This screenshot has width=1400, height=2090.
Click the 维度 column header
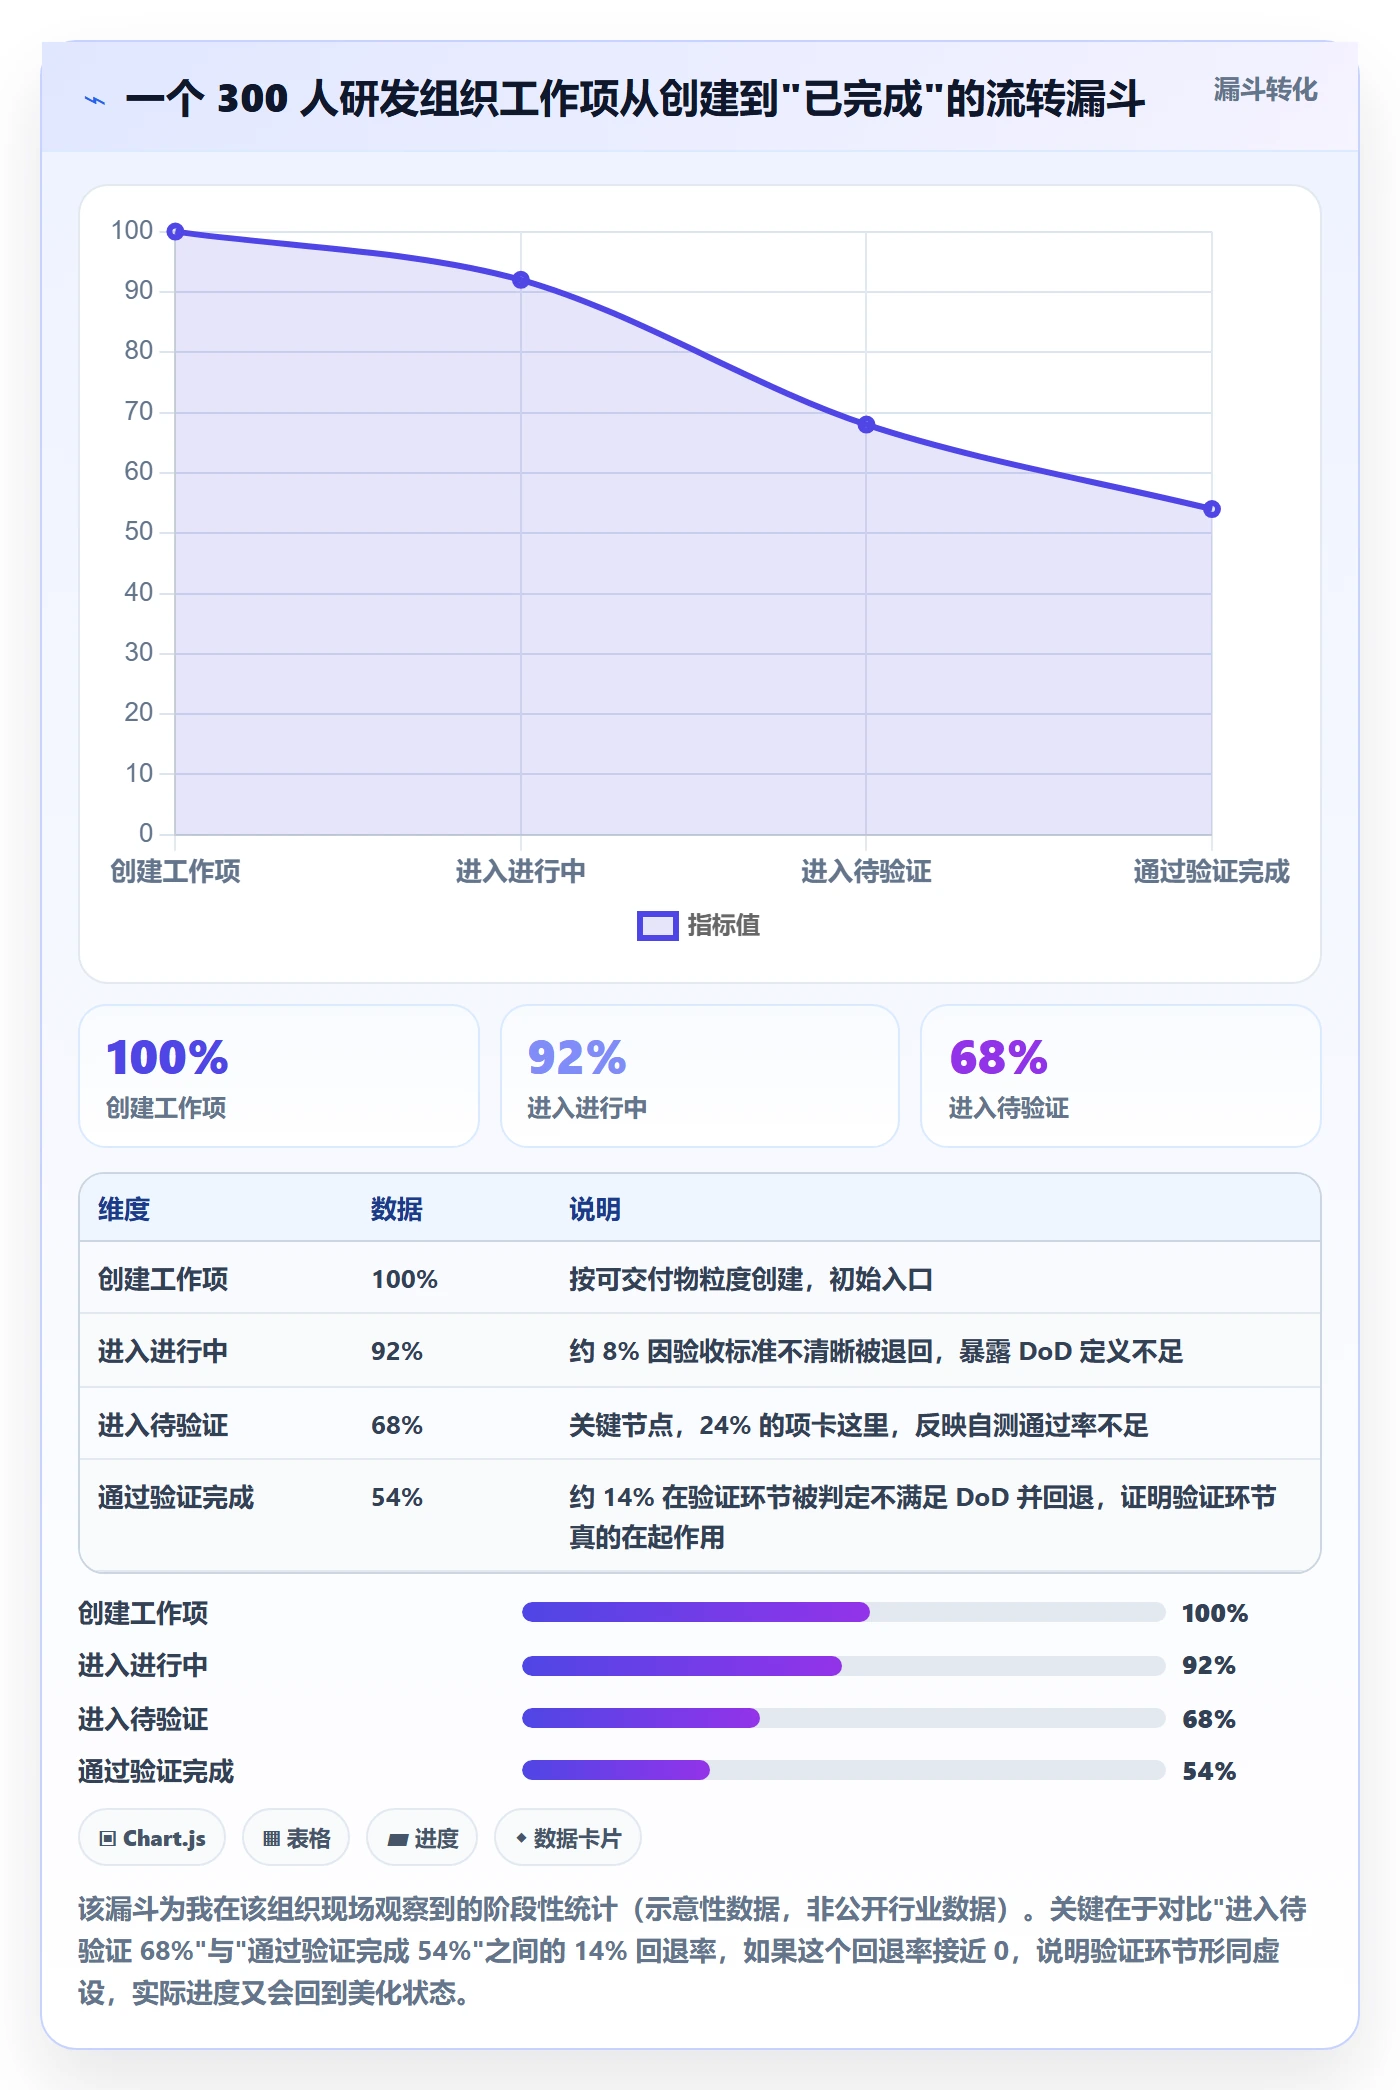124,1209
